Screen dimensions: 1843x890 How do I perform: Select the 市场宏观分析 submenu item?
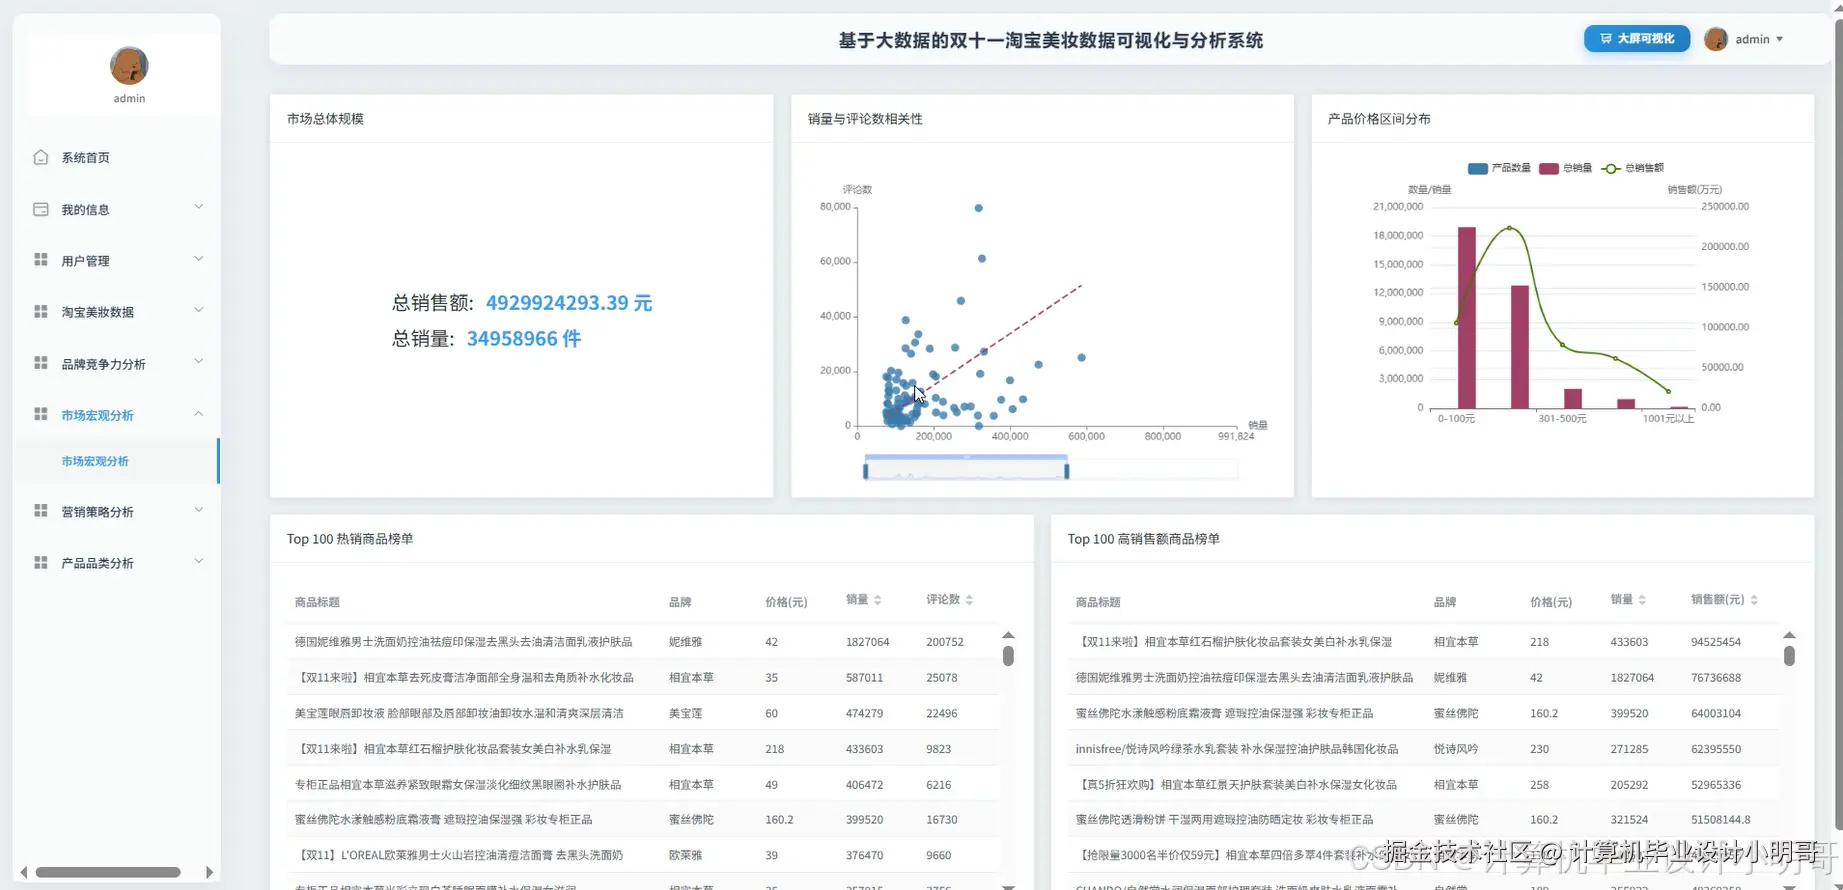(95, 461)
